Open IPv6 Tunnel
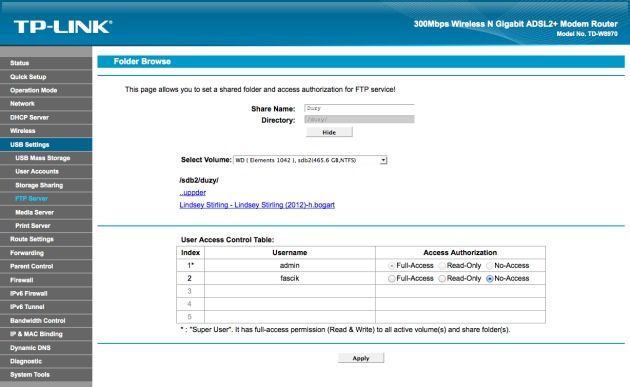Image resolution: width=630 pixels, height=387 pixels. [x=46, y=307]
